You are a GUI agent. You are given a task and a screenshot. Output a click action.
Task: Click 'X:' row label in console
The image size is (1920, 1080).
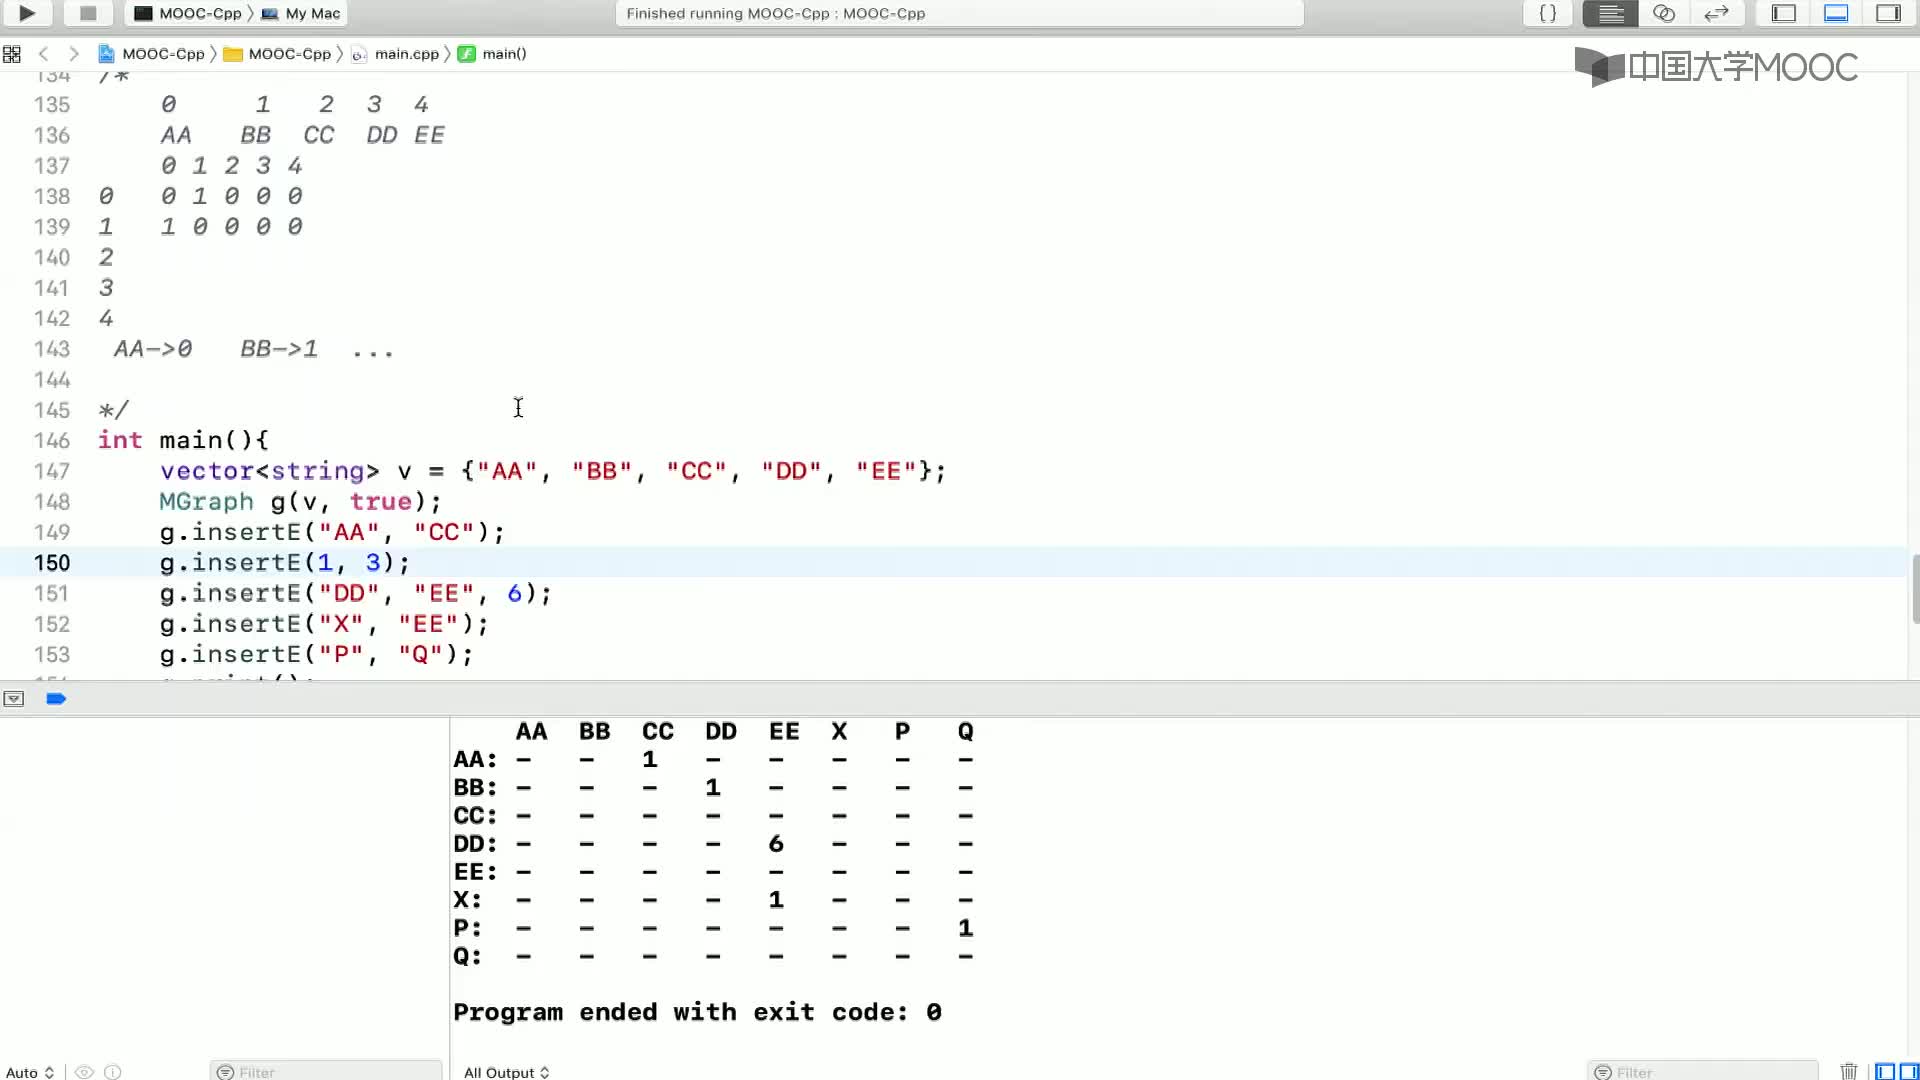coord(467,900)
